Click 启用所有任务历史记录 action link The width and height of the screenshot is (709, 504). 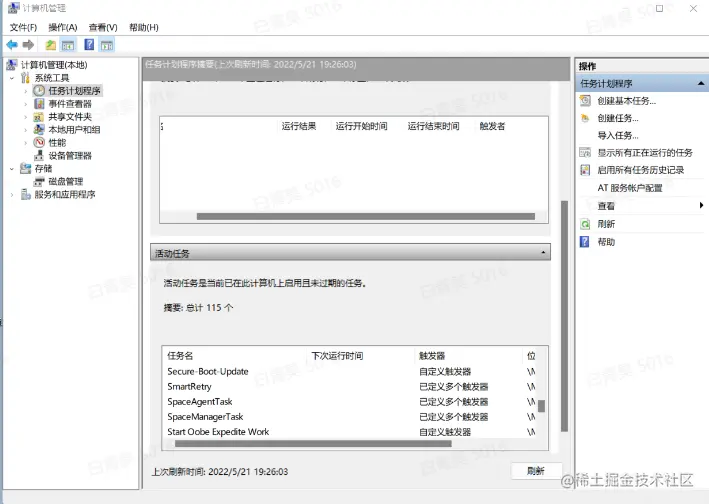641,170
